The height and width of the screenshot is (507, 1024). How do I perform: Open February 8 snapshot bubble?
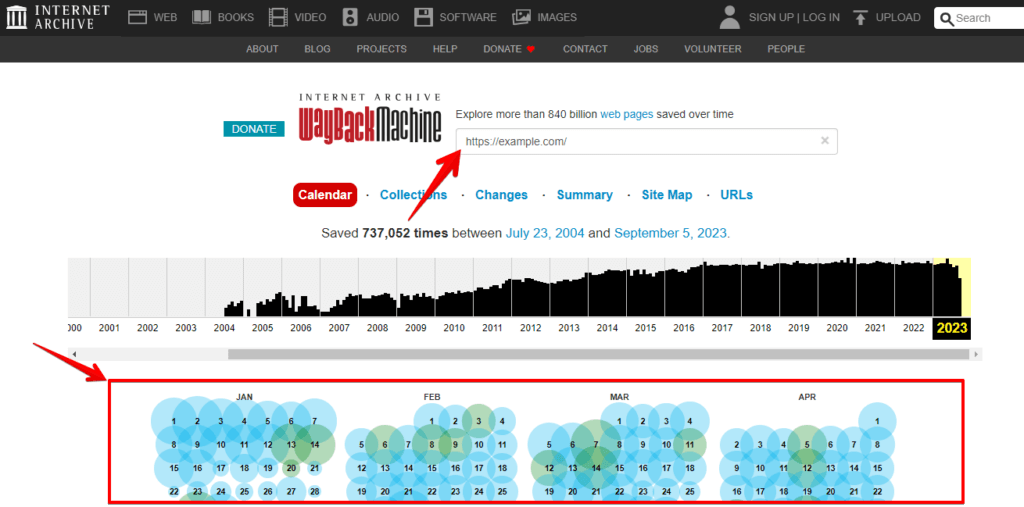(x=432, y=445)
